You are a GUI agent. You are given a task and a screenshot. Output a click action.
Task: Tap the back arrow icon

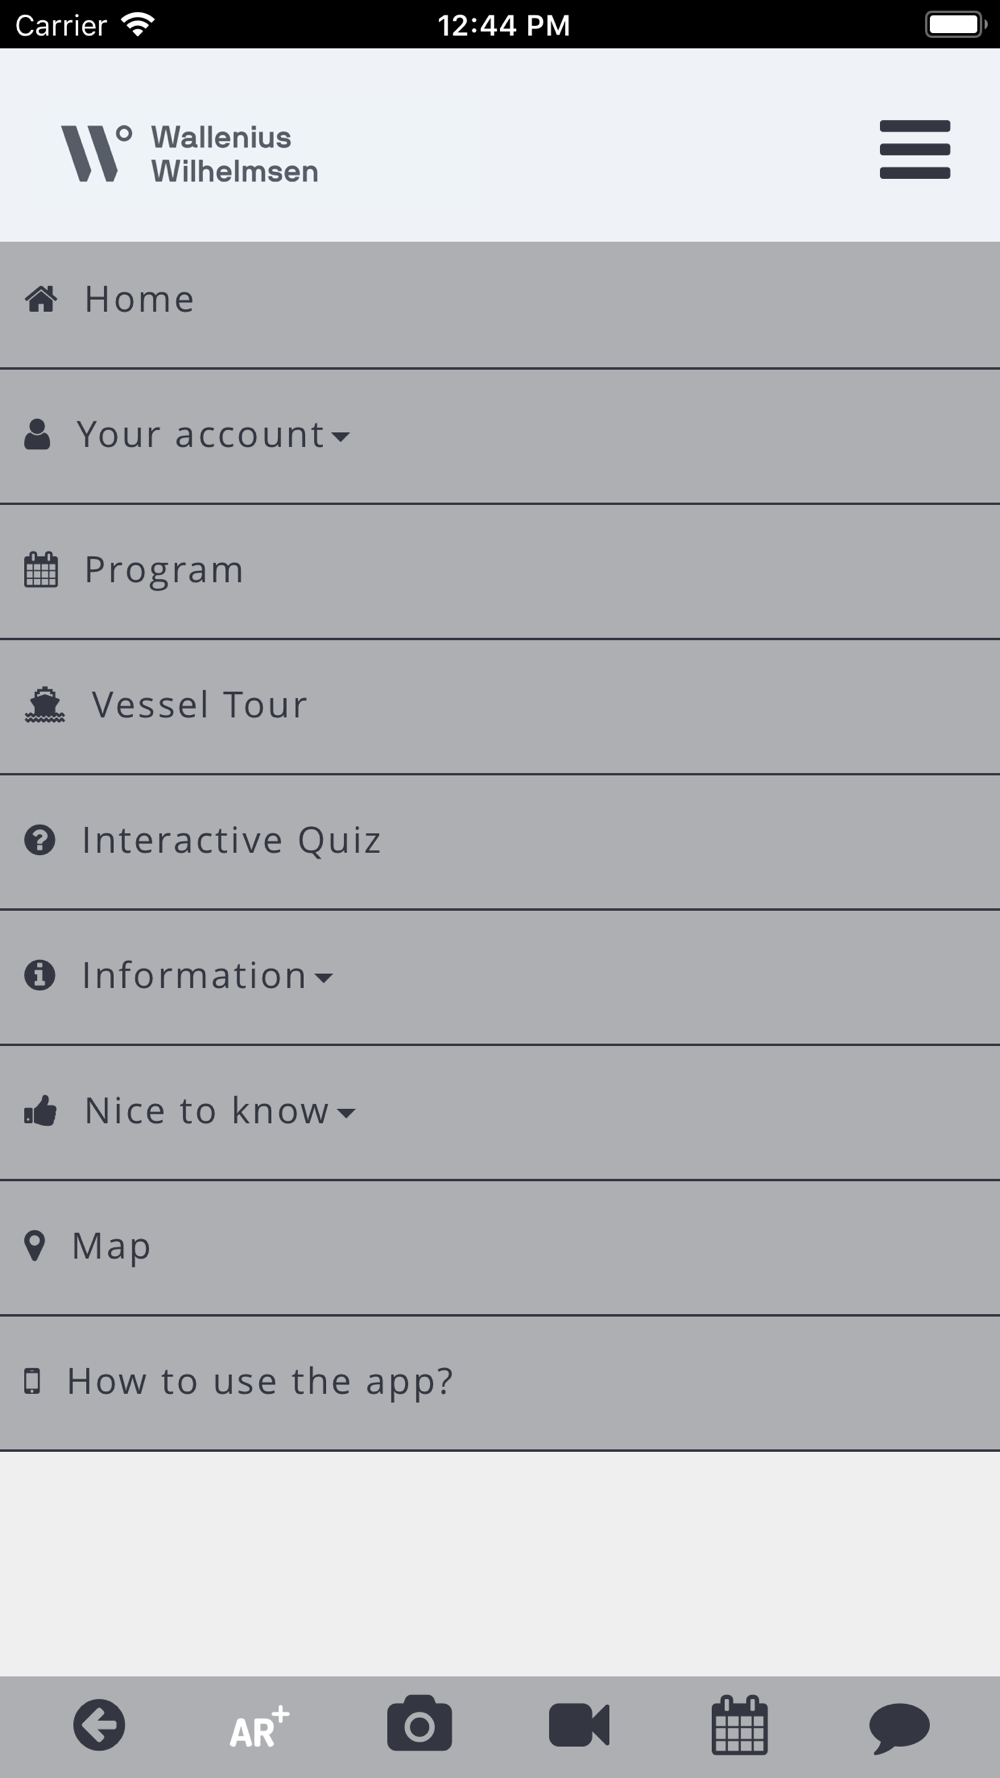point(99,1725)
